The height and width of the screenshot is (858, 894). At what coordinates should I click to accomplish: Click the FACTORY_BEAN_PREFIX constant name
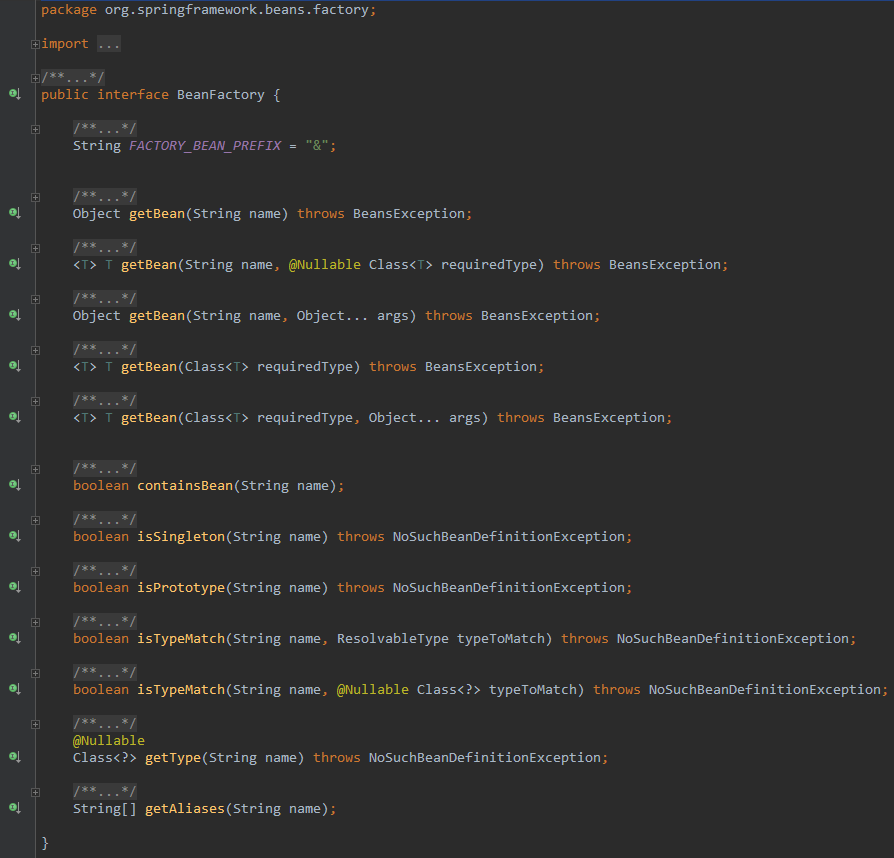(205, 146)
